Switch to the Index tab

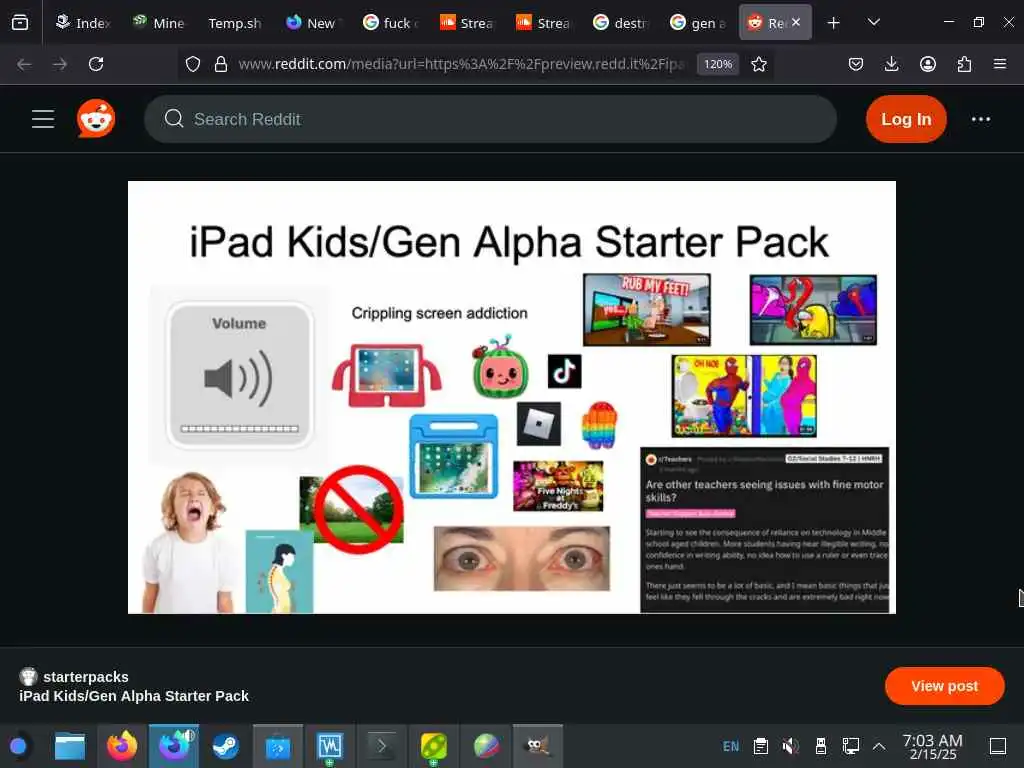tap(83, 23)
